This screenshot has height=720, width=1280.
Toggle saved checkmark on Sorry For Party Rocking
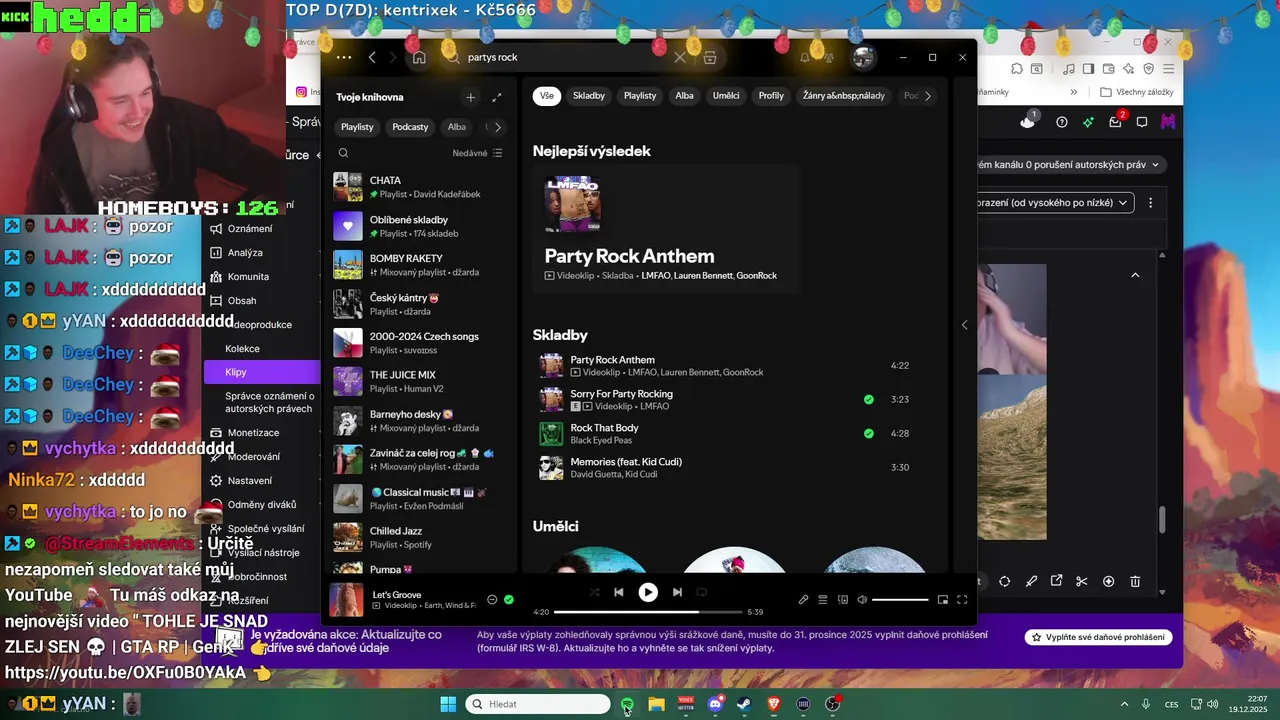(868, 399)
